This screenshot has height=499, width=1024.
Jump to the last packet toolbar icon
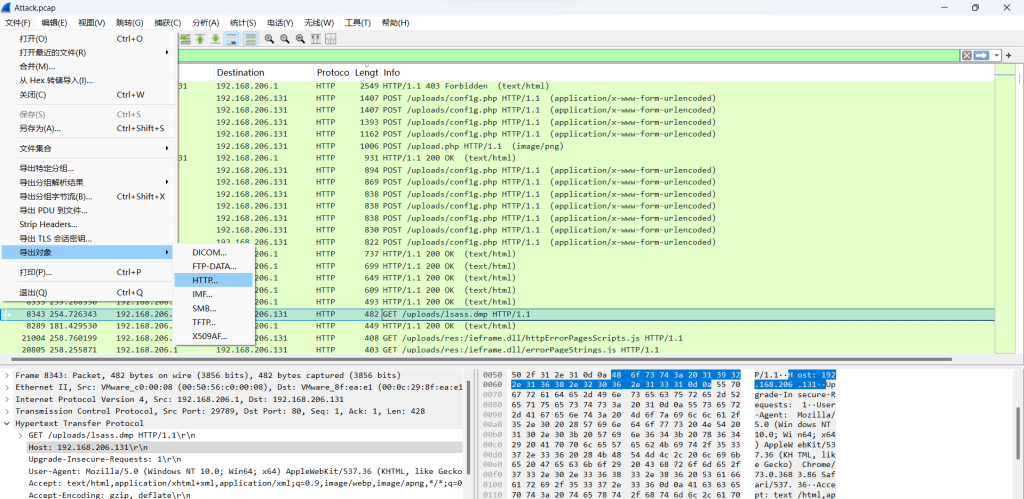215,39
